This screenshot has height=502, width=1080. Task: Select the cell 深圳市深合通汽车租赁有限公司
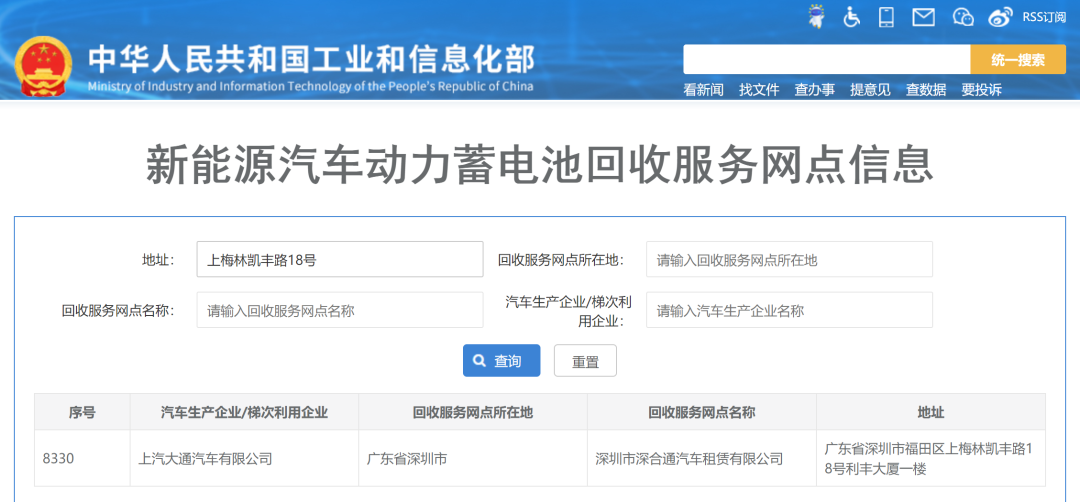pos(702,458)
